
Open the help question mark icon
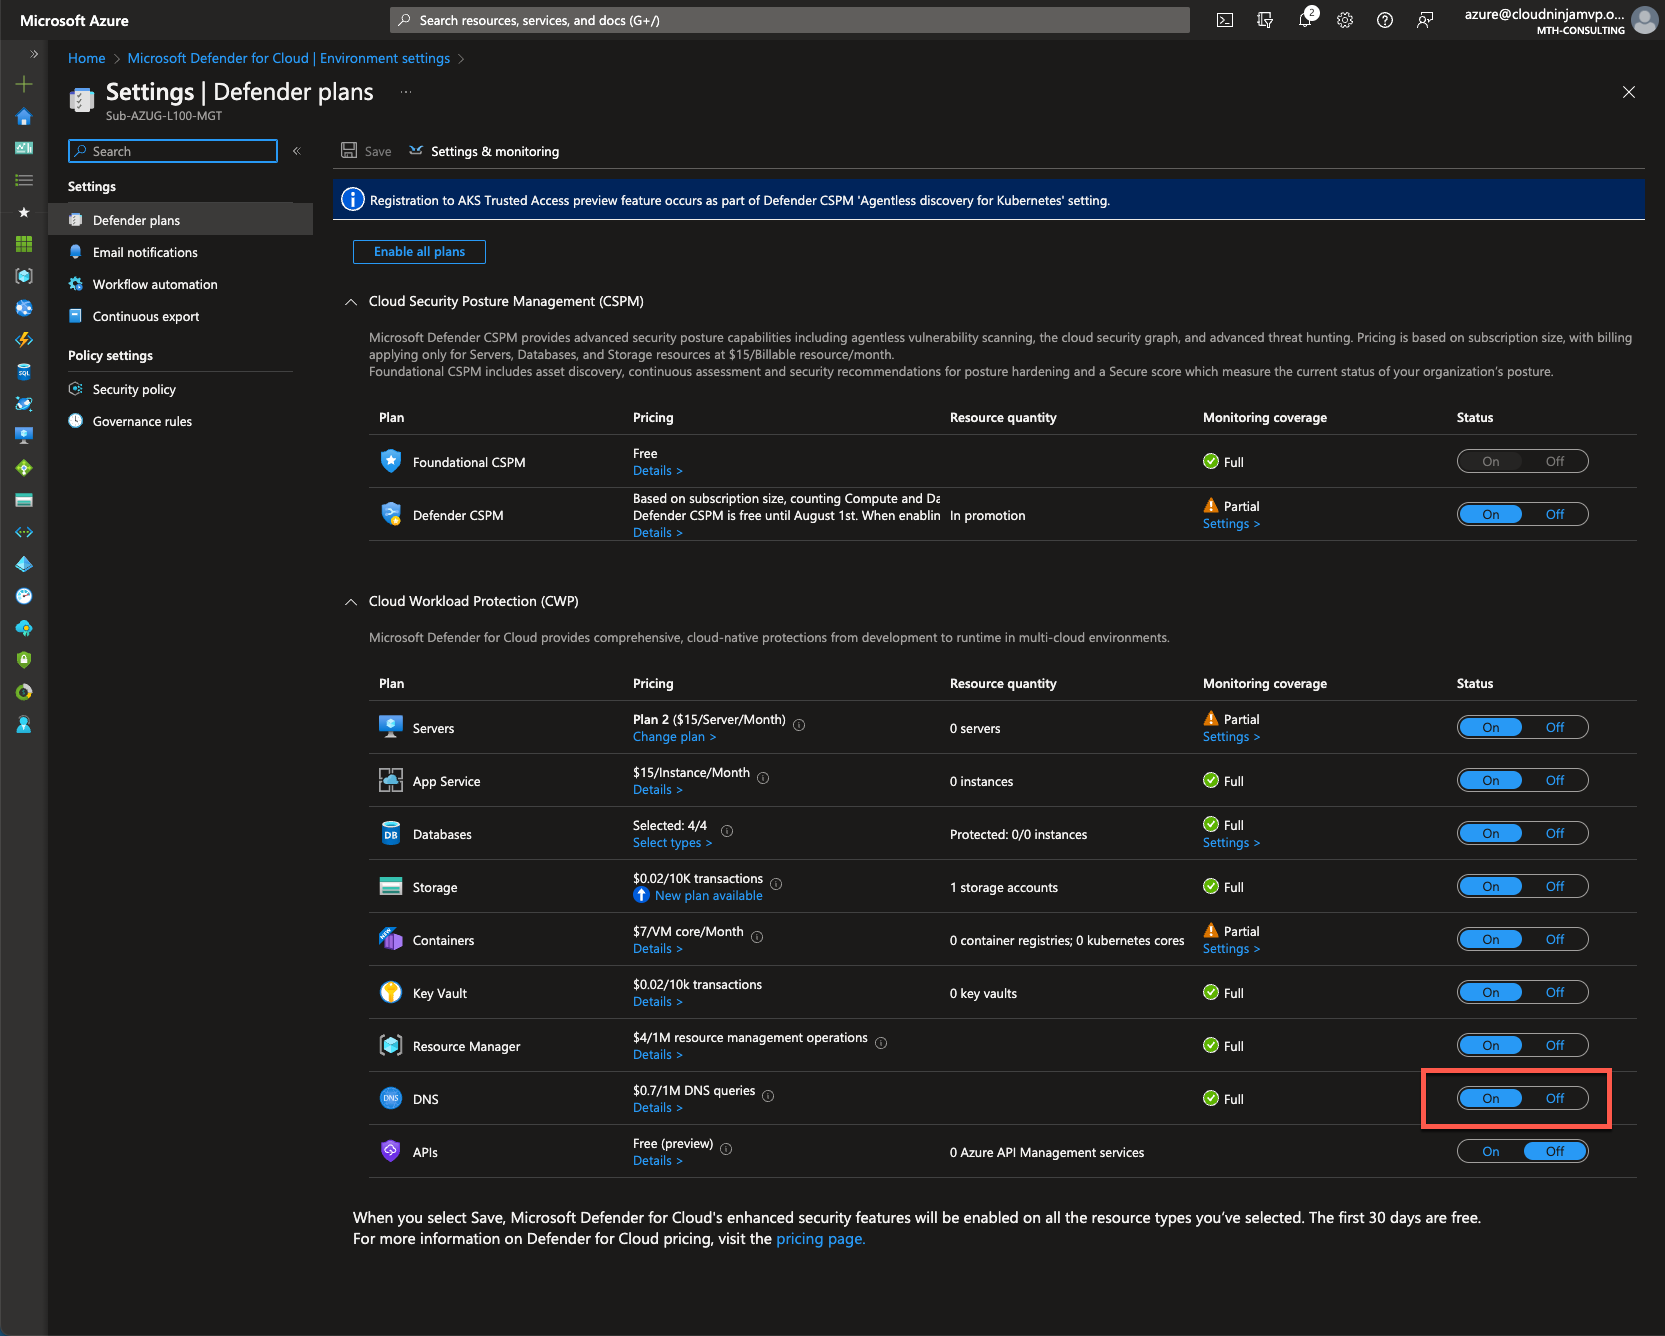click(x=1385, y=20)
